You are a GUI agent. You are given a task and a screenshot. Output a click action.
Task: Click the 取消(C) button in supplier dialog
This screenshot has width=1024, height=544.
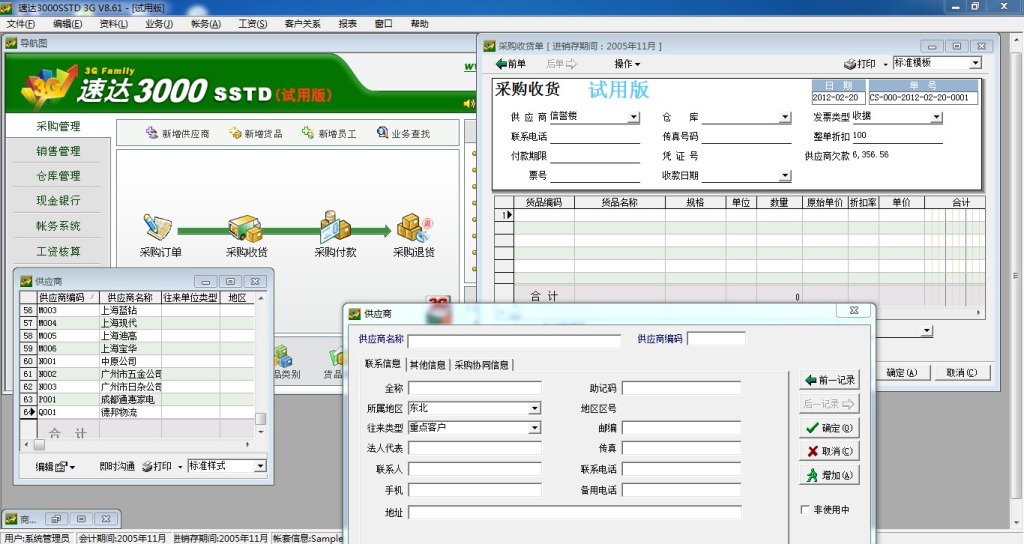coord(829,451)
